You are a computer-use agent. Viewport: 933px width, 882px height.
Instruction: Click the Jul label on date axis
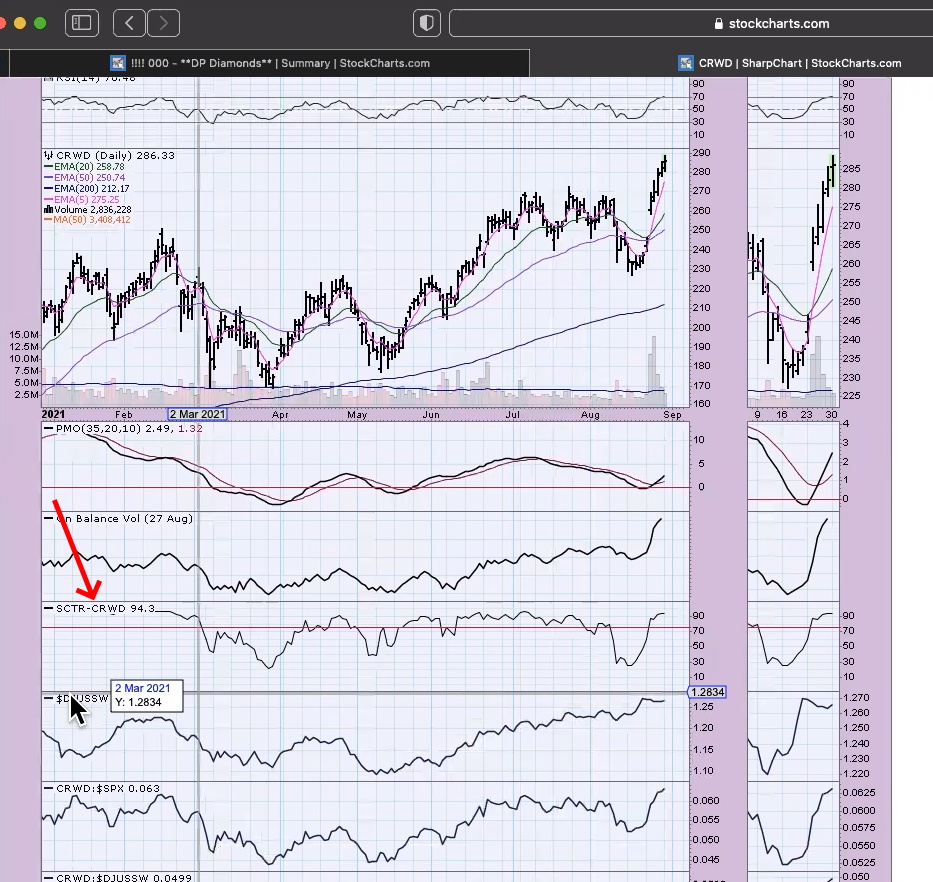512,415
